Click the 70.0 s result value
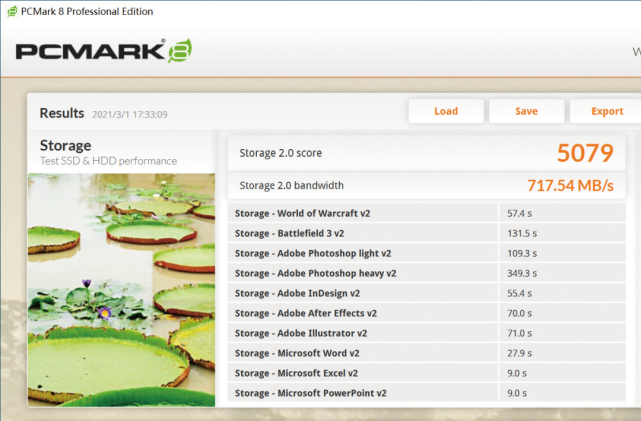This screenshot has height=421, width=641. 520,314
